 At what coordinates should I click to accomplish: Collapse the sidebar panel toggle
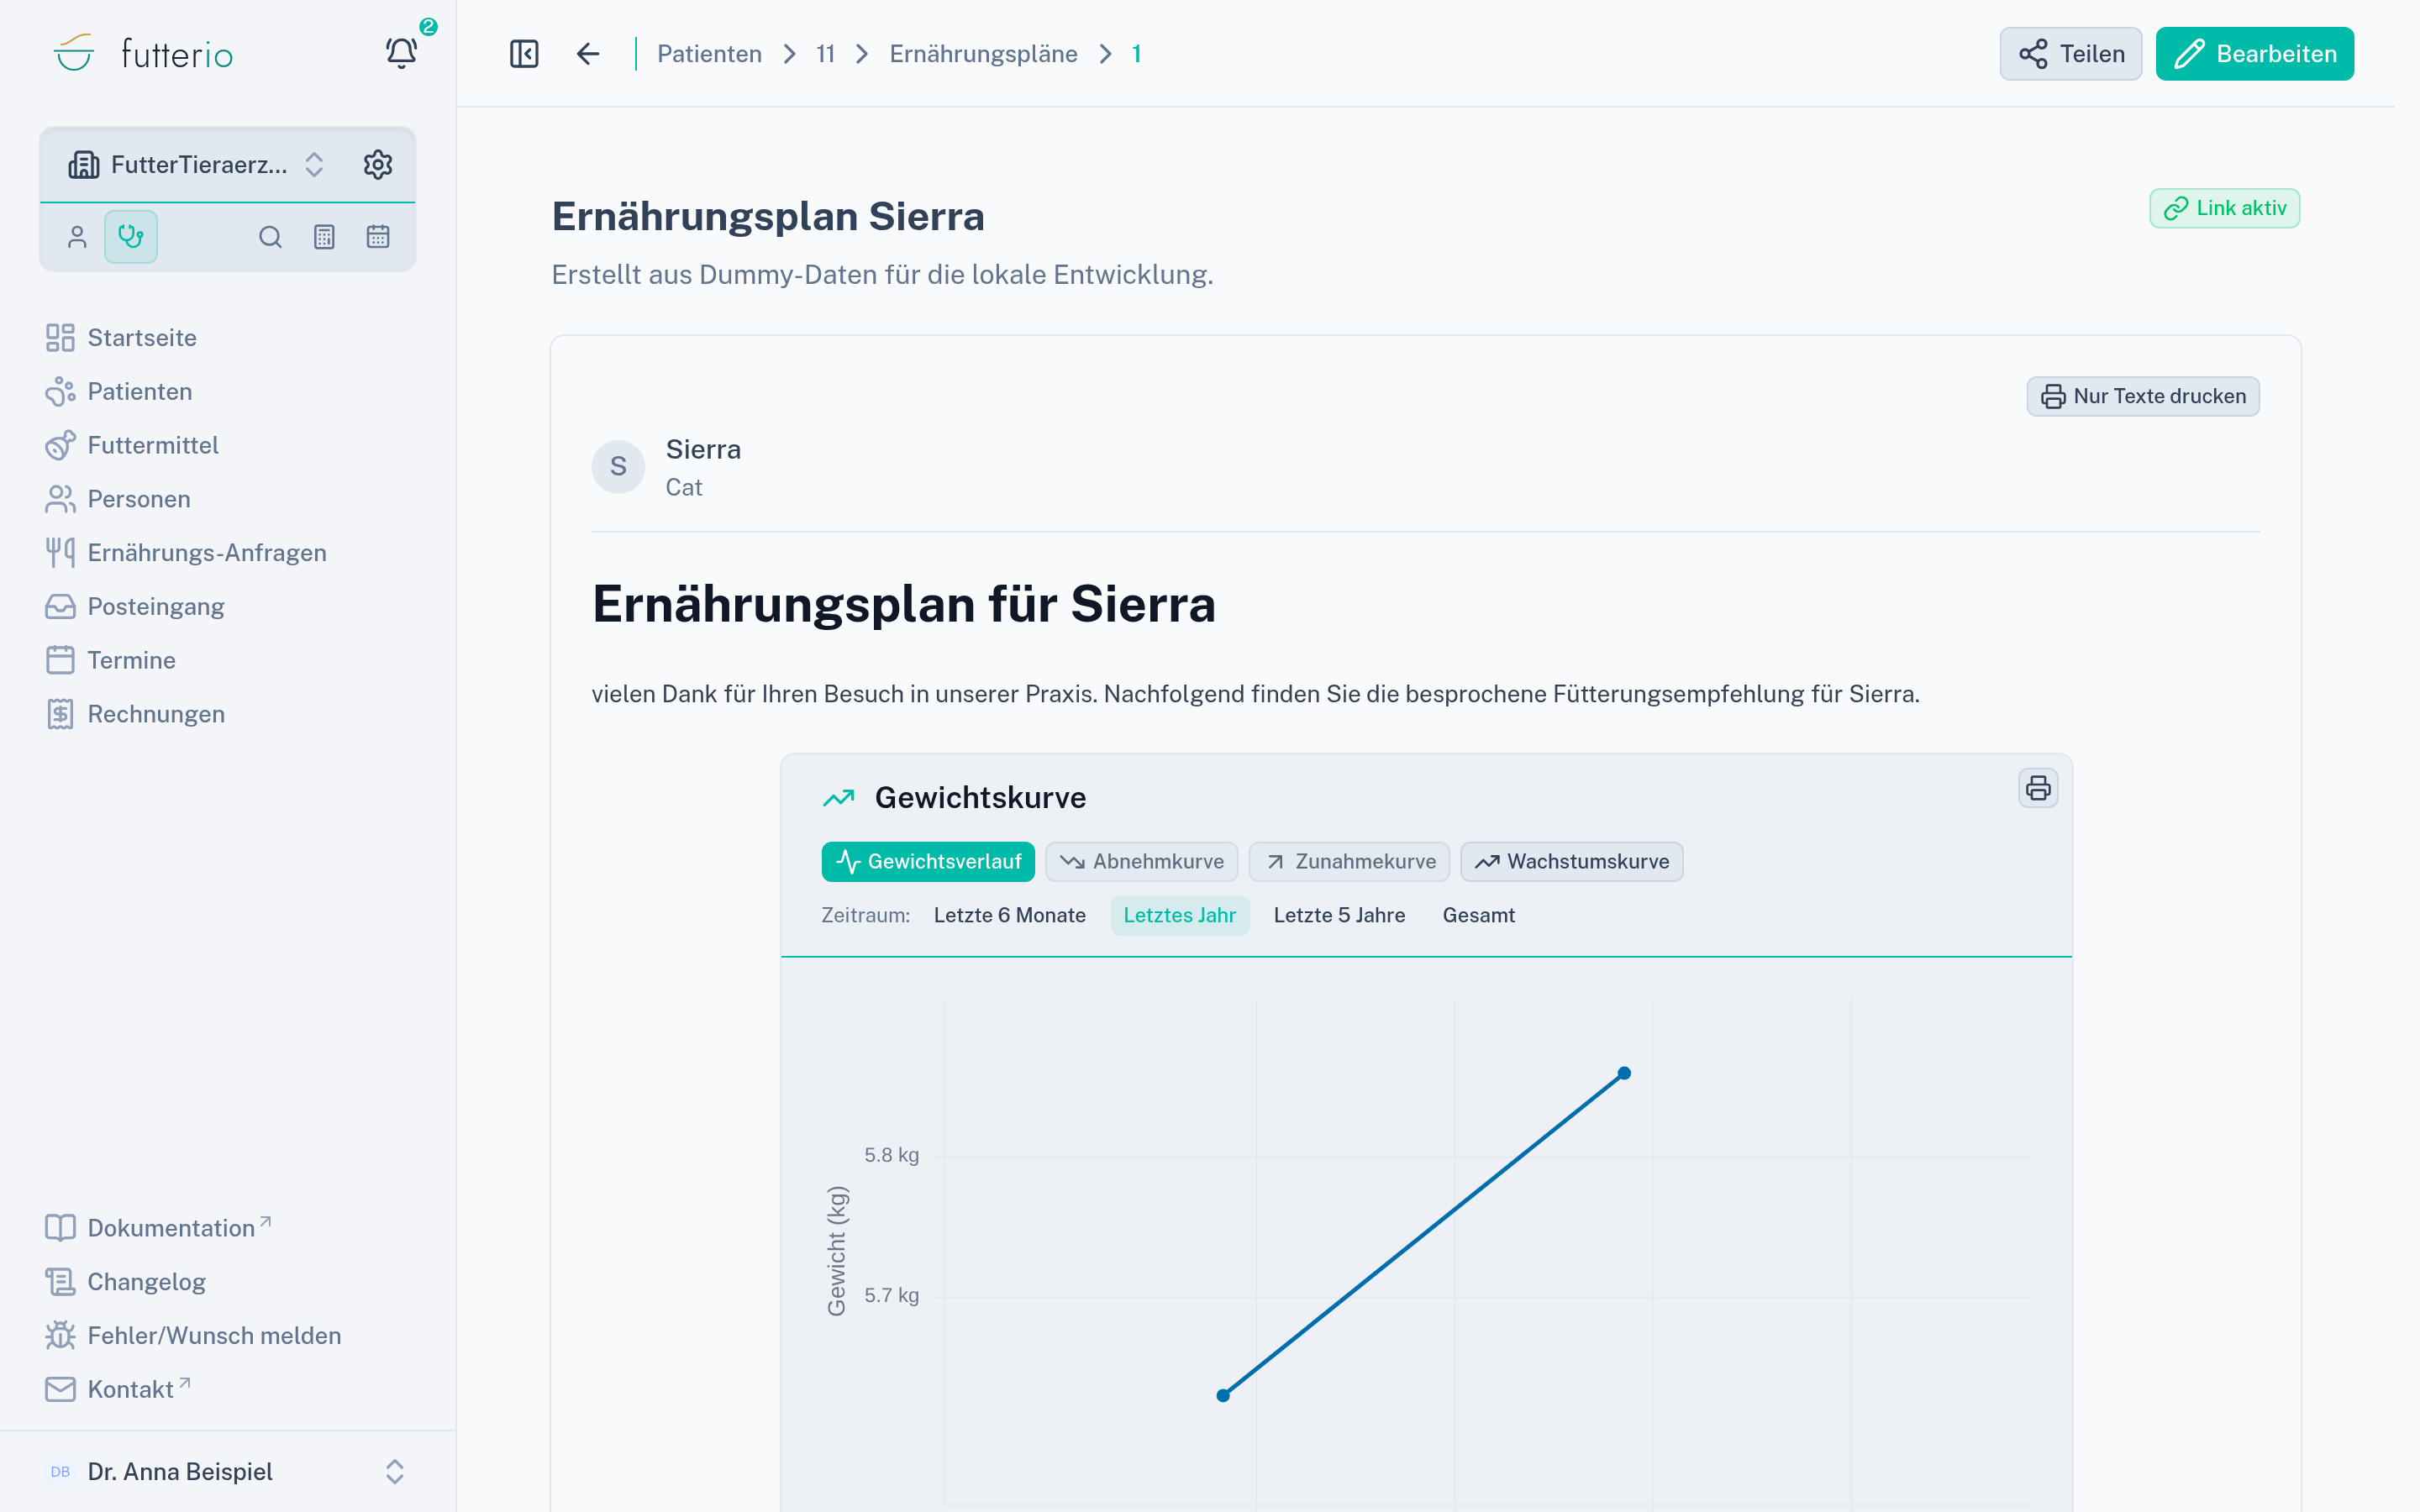pos(524,54)
